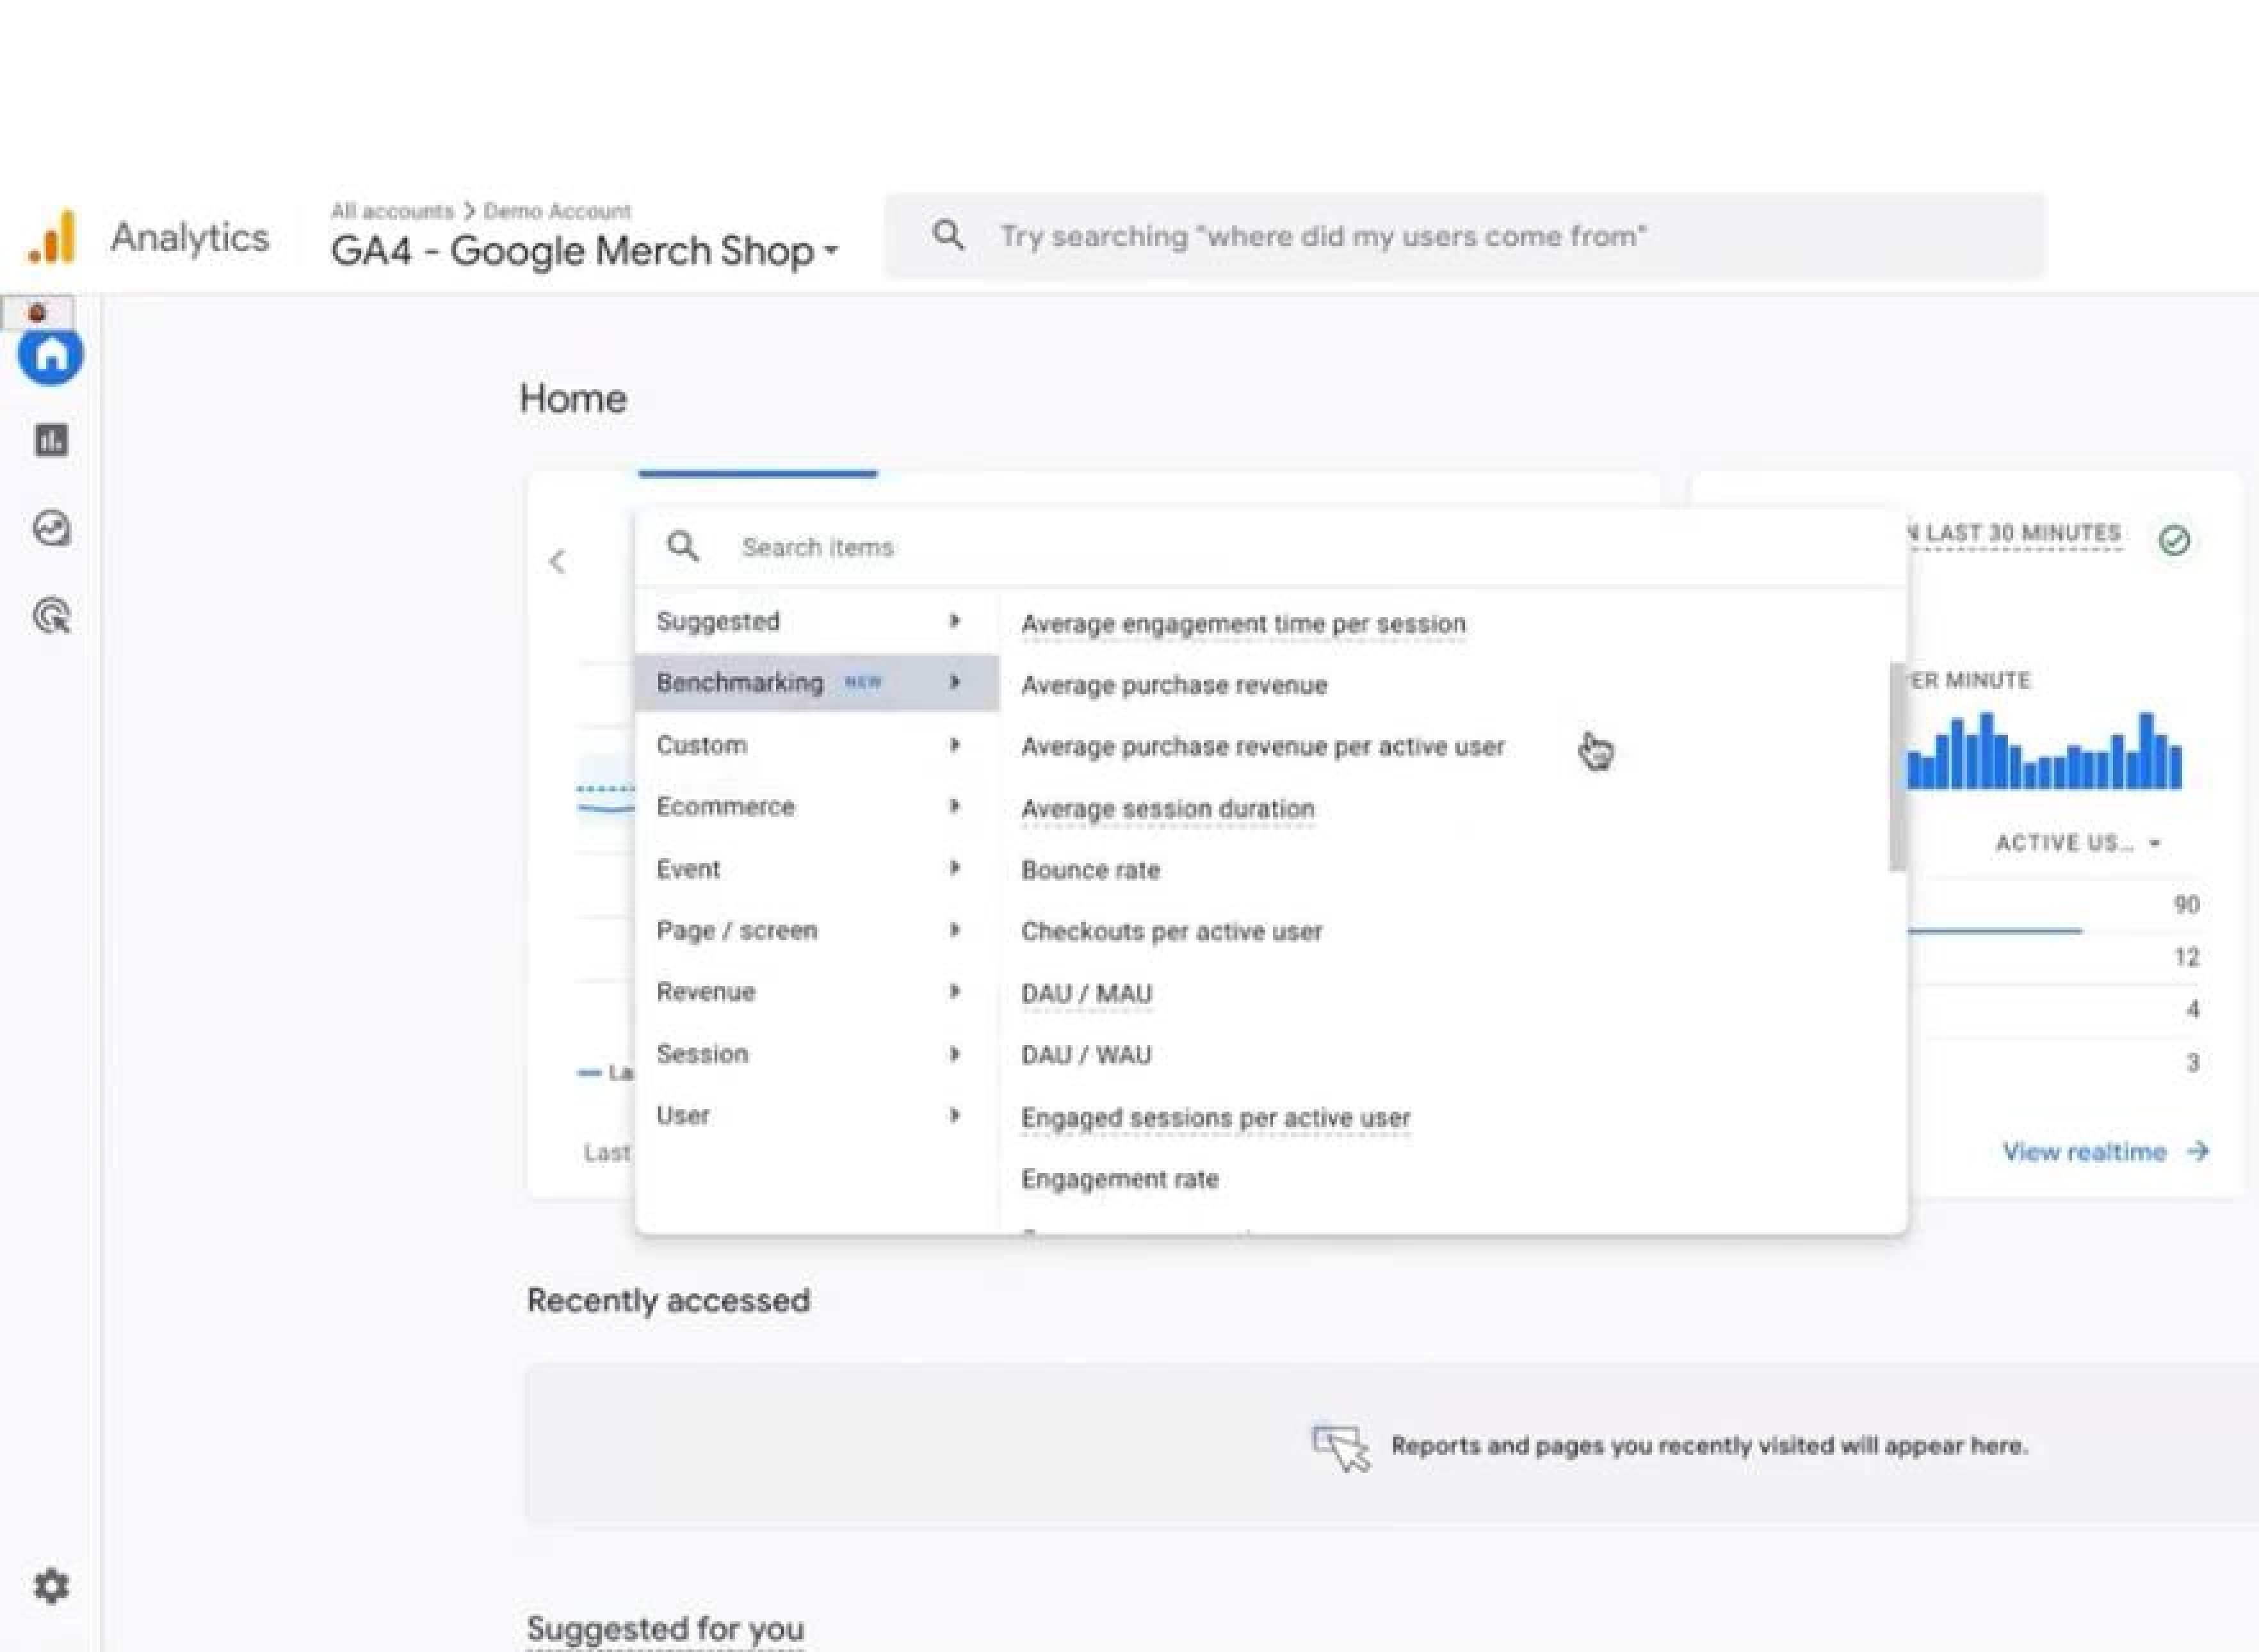Image resolution: width=2259 pixels, height=1652 pixels.
Task: Click the value 12 in realtime table
Action: pos(2186,957)
